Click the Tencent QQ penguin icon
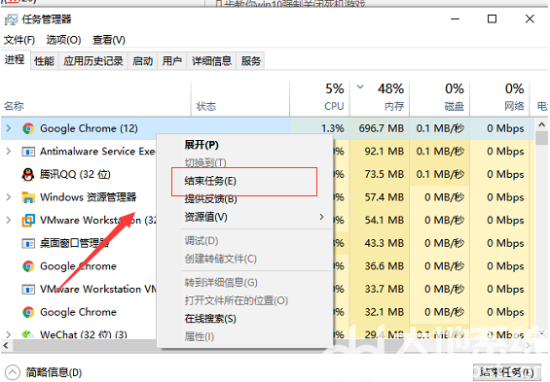This screenshot has width=550, height=382. [28, 174]
